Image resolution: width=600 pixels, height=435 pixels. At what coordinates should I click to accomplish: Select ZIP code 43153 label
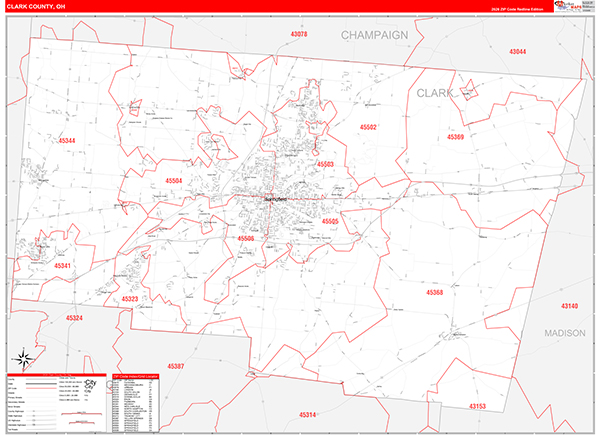(478, 406)
